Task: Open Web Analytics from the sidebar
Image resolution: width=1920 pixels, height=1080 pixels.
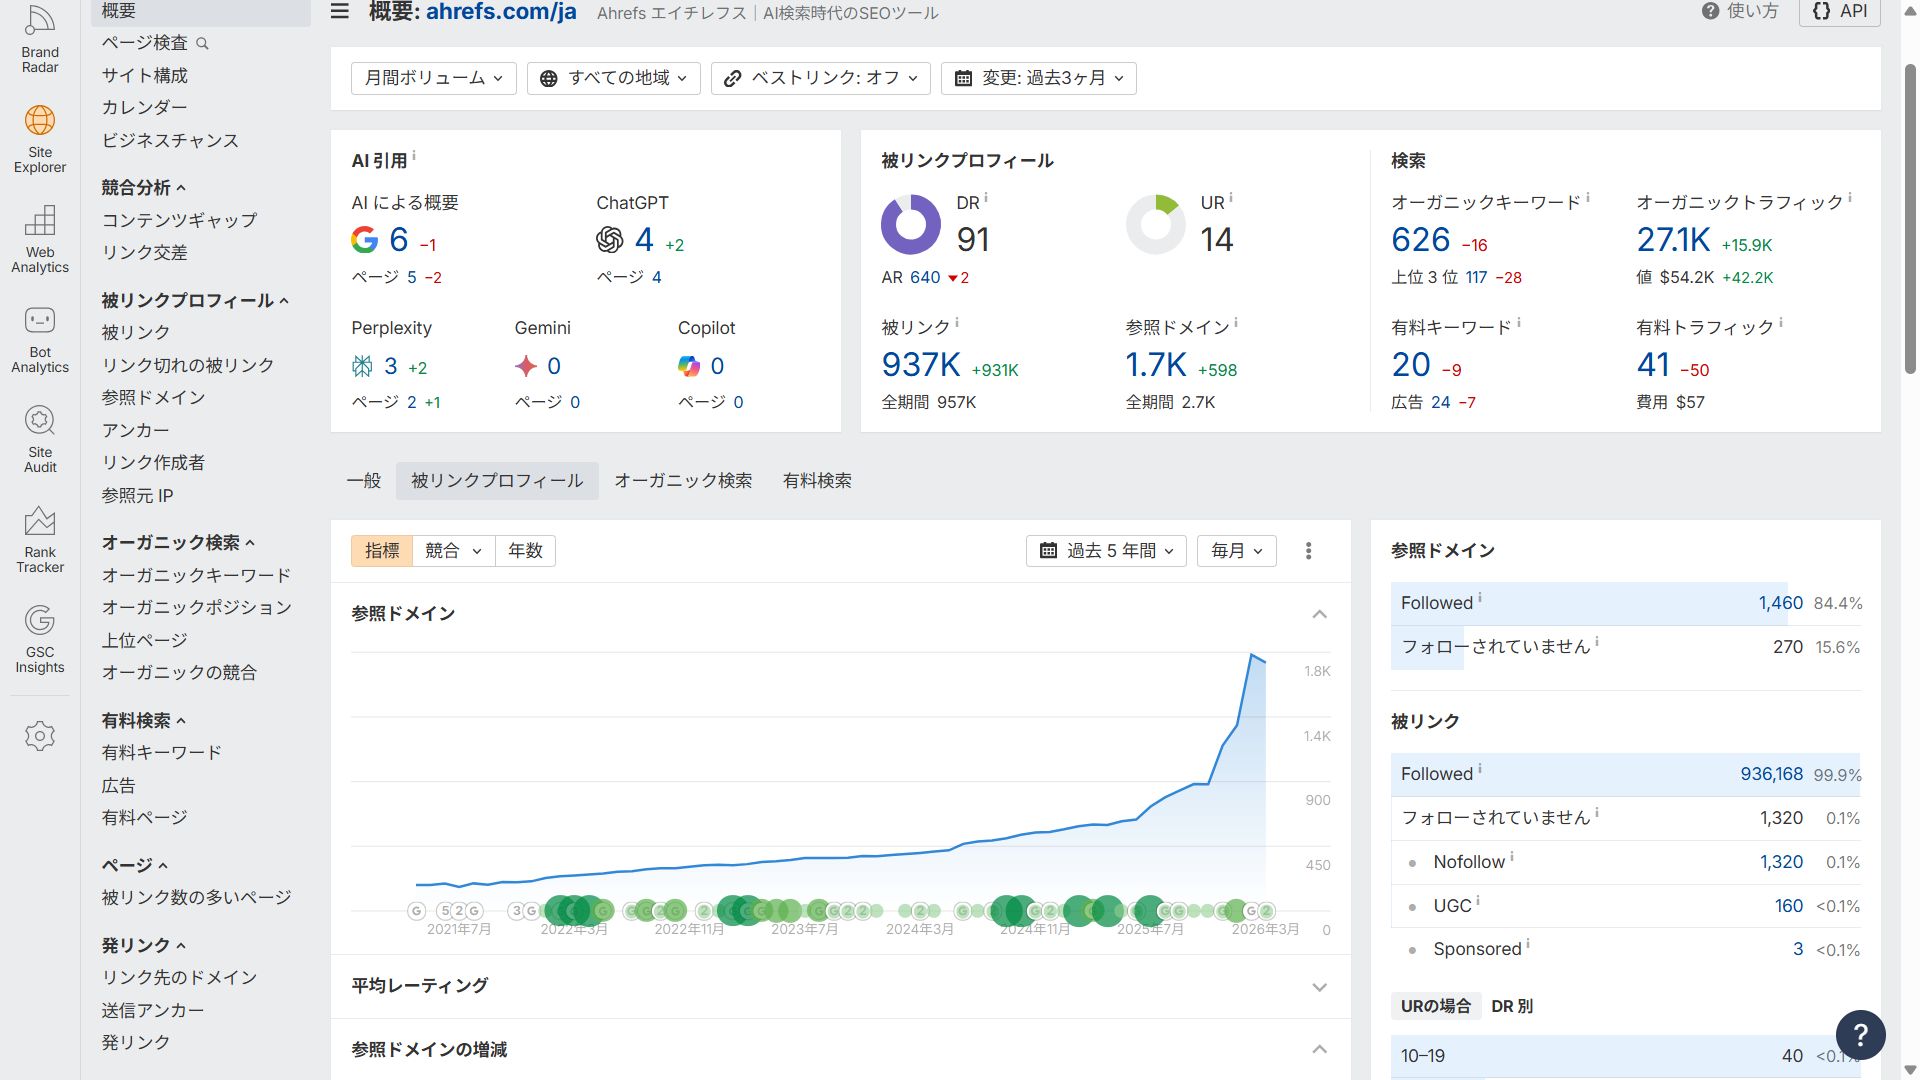Action: (x=39, y=237)
